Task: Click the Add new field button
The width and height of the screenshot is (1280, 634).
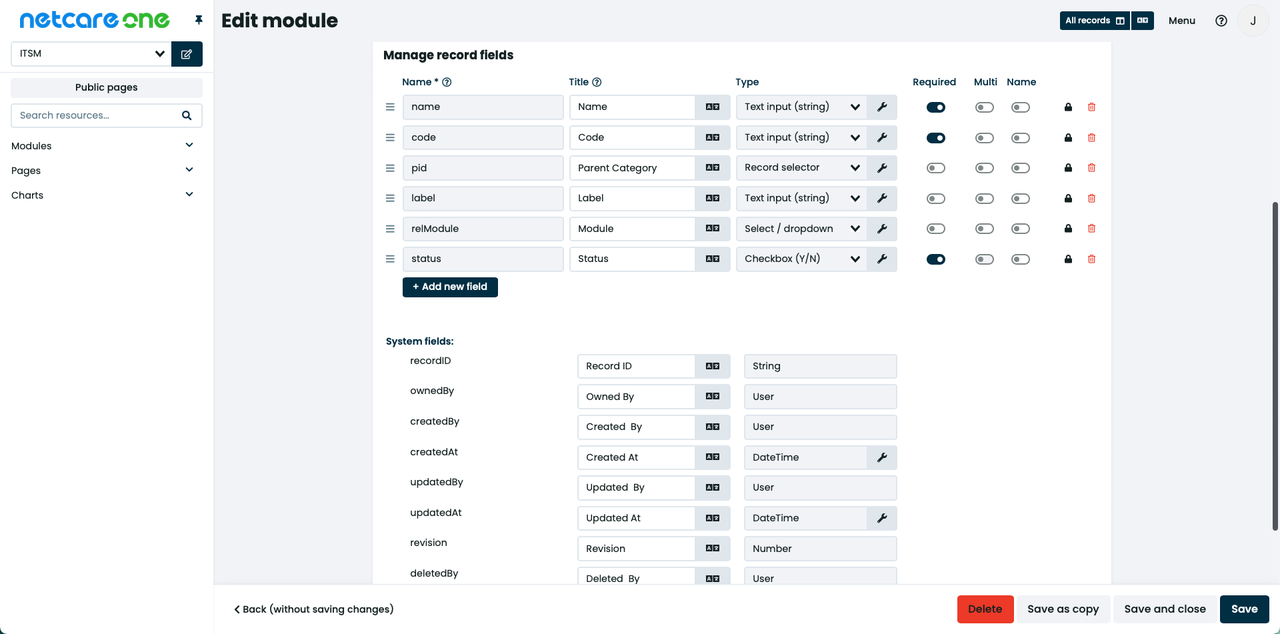Action: [x=450, y=287]
